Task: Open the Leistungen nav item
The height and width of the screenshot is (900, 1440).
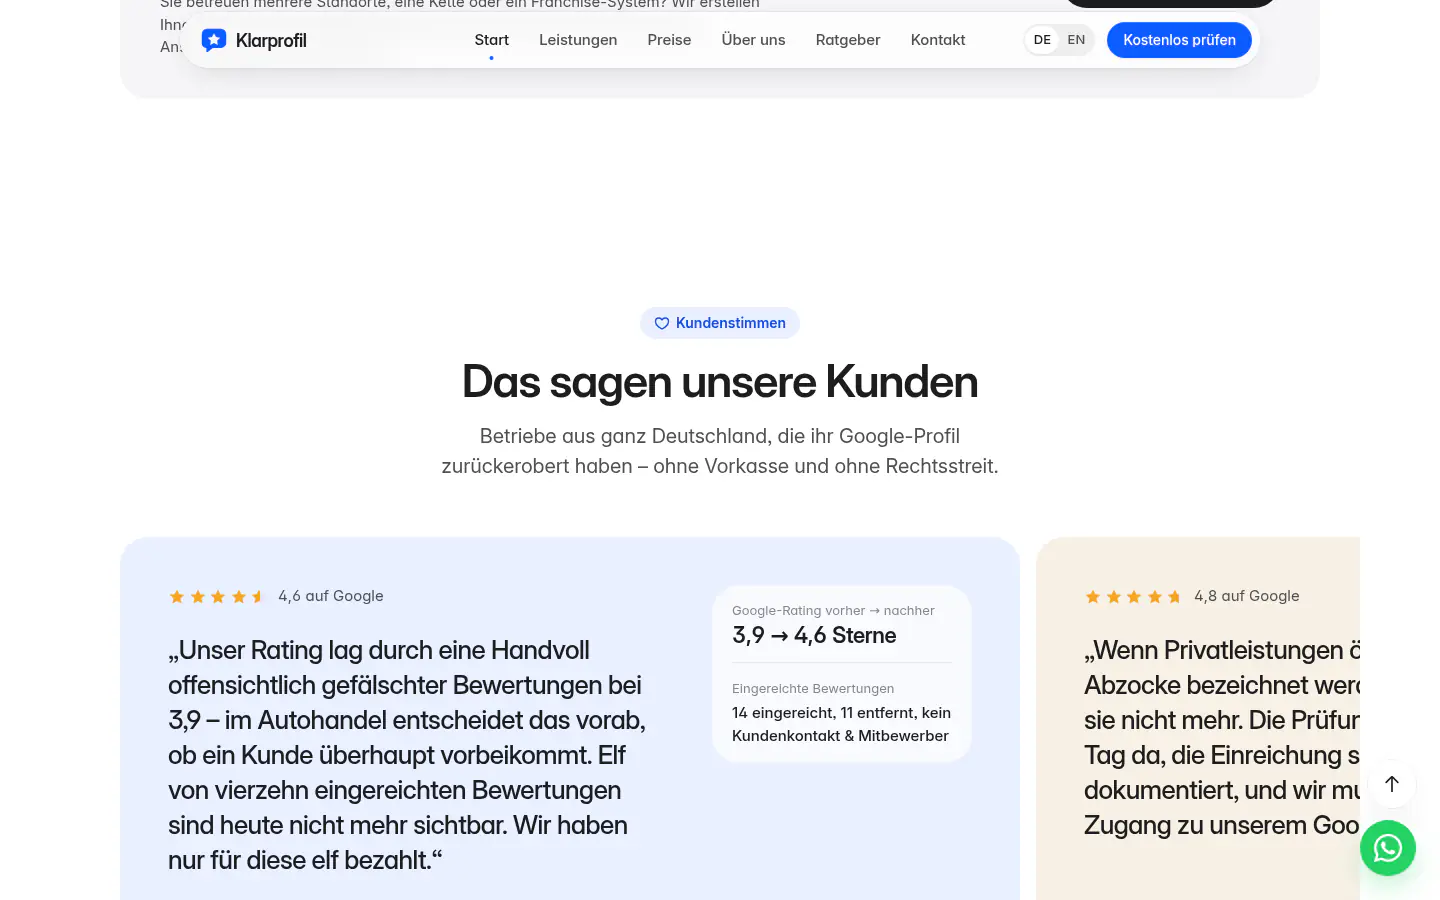Action: coord(578,40)
